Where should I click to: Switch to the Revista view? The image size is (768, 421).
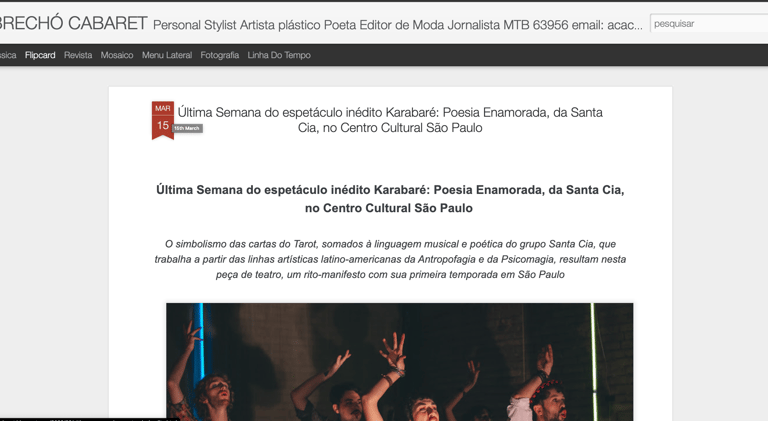coord(78,55)
